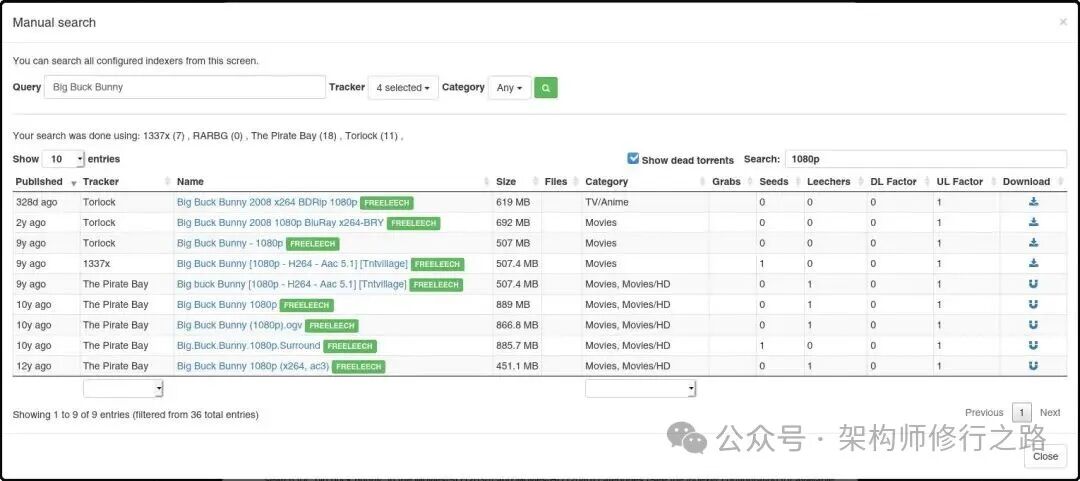Open the Tracker '4 selected' dropdown
The image size is (1080, 481).
403,88
